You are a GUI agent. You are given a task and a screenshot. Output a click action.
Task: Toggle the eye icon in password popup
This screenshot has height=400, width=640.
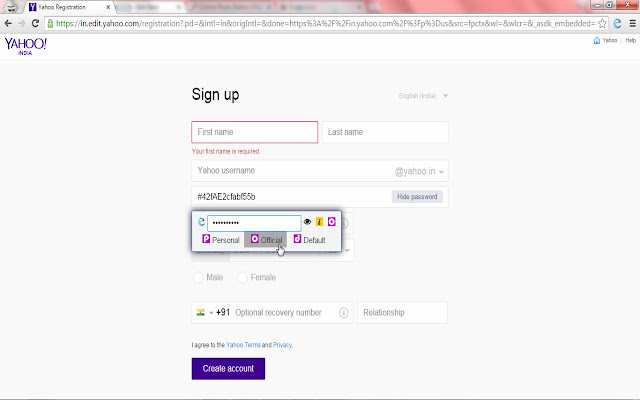pyautogui.click(x=307, y=222)
